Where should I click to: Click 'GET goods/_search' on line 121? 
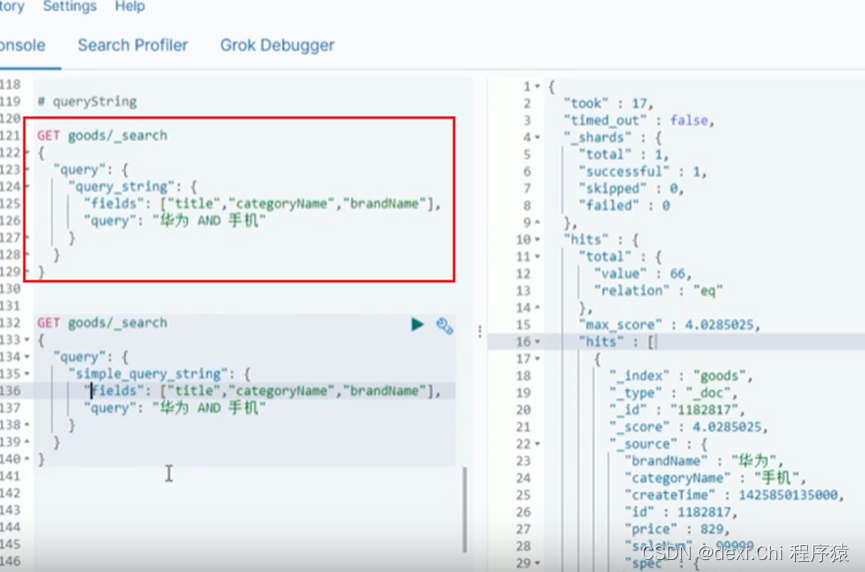point(102,136)
